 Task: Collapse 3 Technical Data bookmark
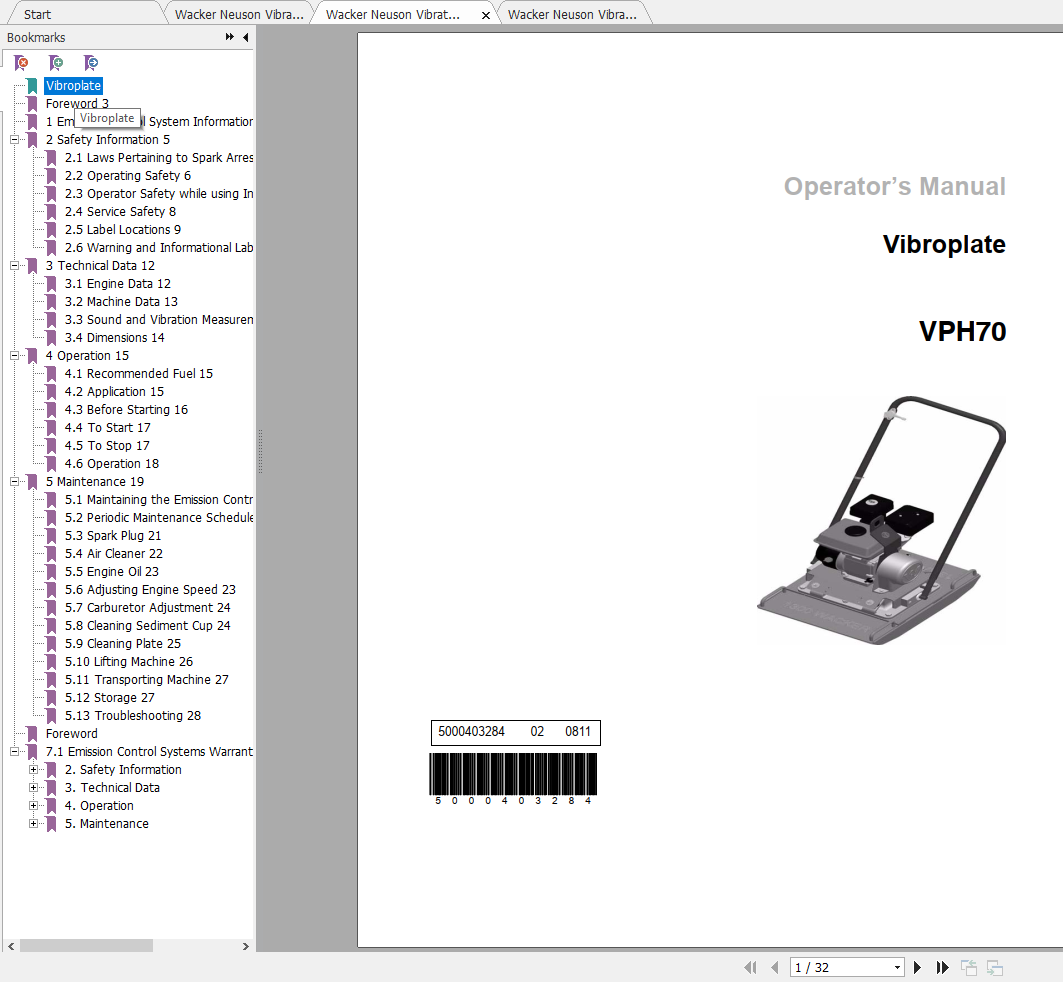(x=14, y=266)
